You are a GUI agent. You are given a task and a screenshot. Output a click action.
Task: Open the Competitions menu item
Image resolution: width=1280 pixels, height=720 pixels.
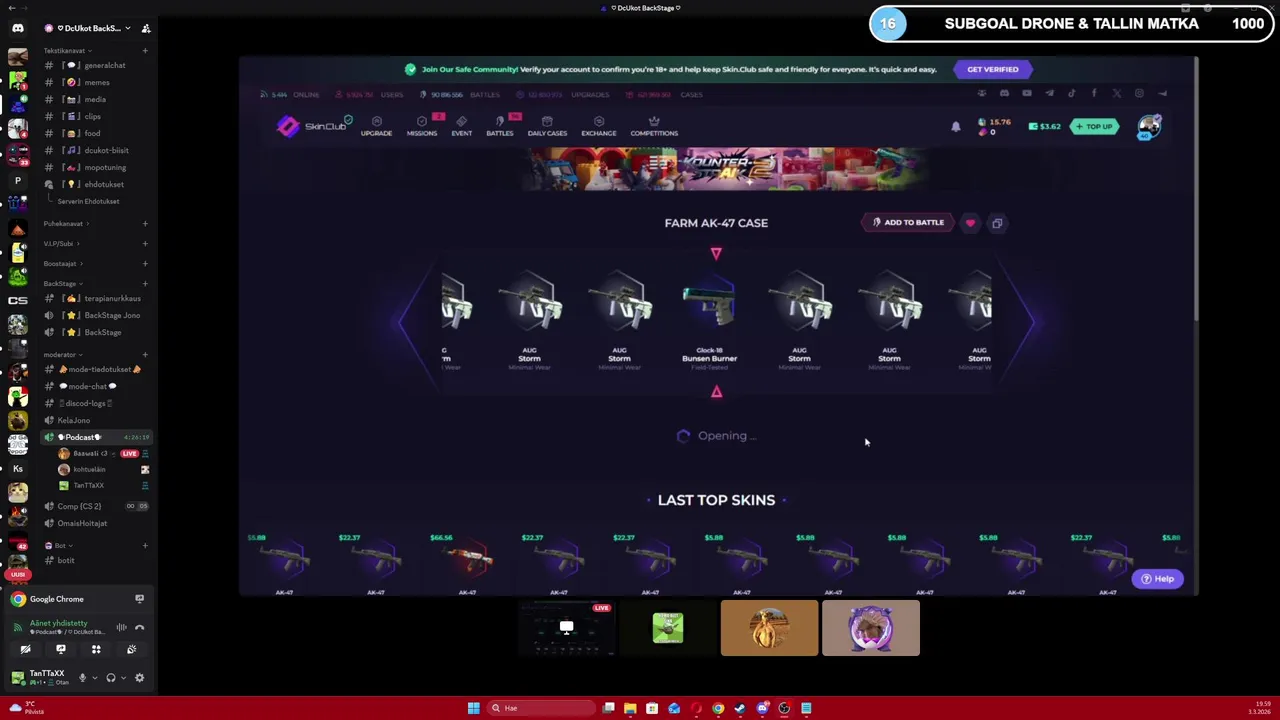(654, 126)
